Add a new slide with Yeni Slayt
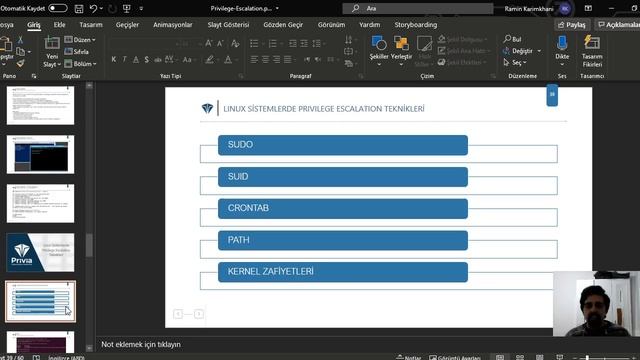640x360 pixels. 52,52
